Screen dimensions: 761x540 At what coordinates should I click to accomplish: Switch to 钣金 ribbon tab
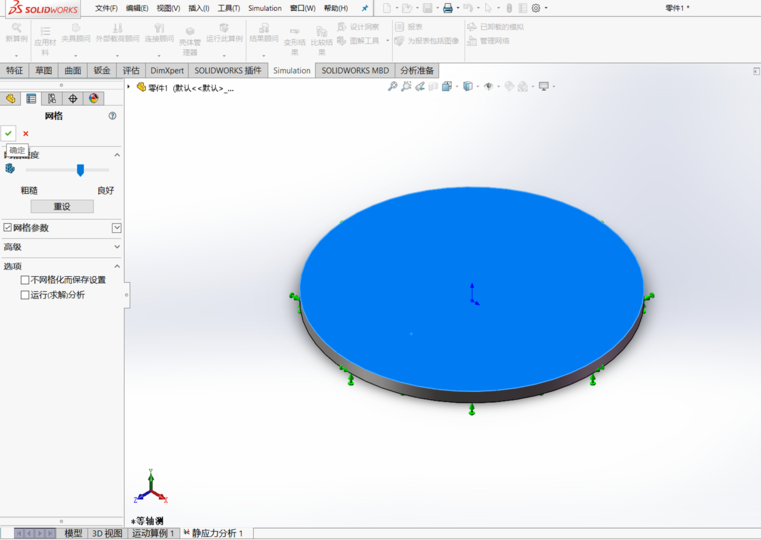pos(102,70)
